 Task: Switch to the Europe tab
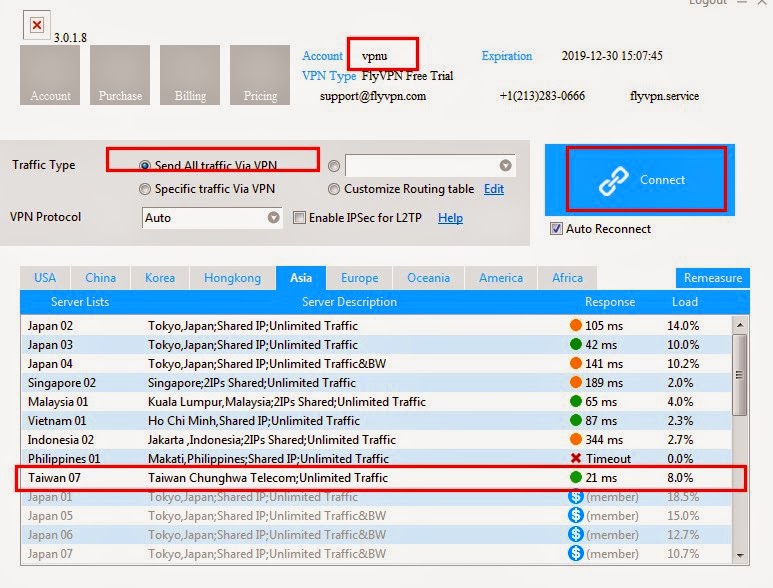[x=359, y=278]
